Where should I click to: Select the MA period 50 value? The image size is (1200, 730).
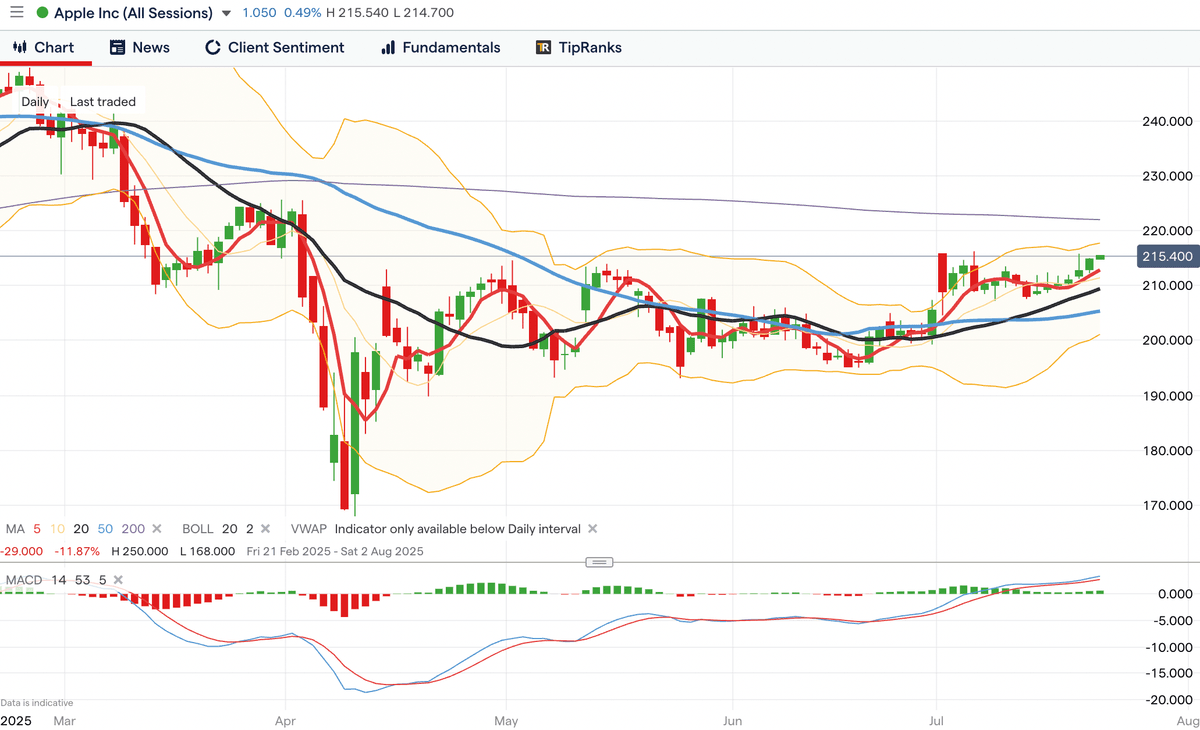tap(103, 528)
